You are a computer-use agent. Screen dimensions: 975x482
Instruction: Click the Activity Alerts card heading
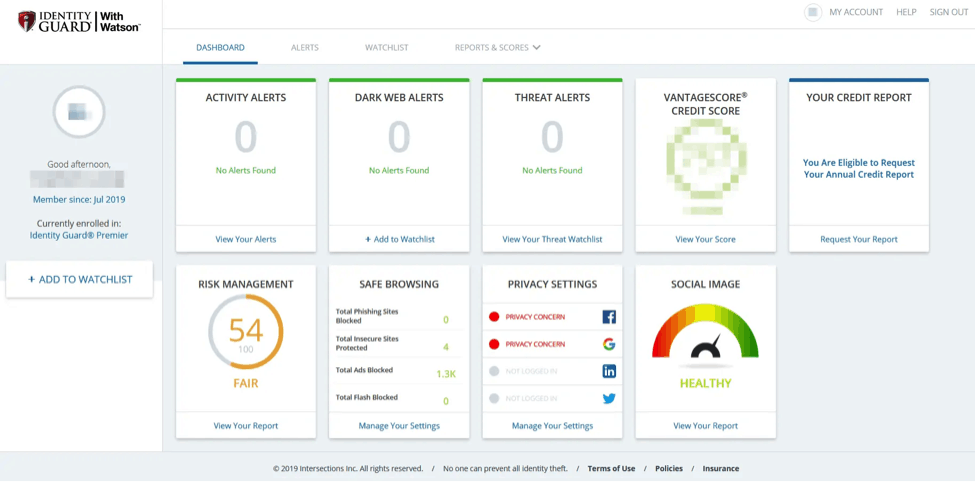point(246,98)
